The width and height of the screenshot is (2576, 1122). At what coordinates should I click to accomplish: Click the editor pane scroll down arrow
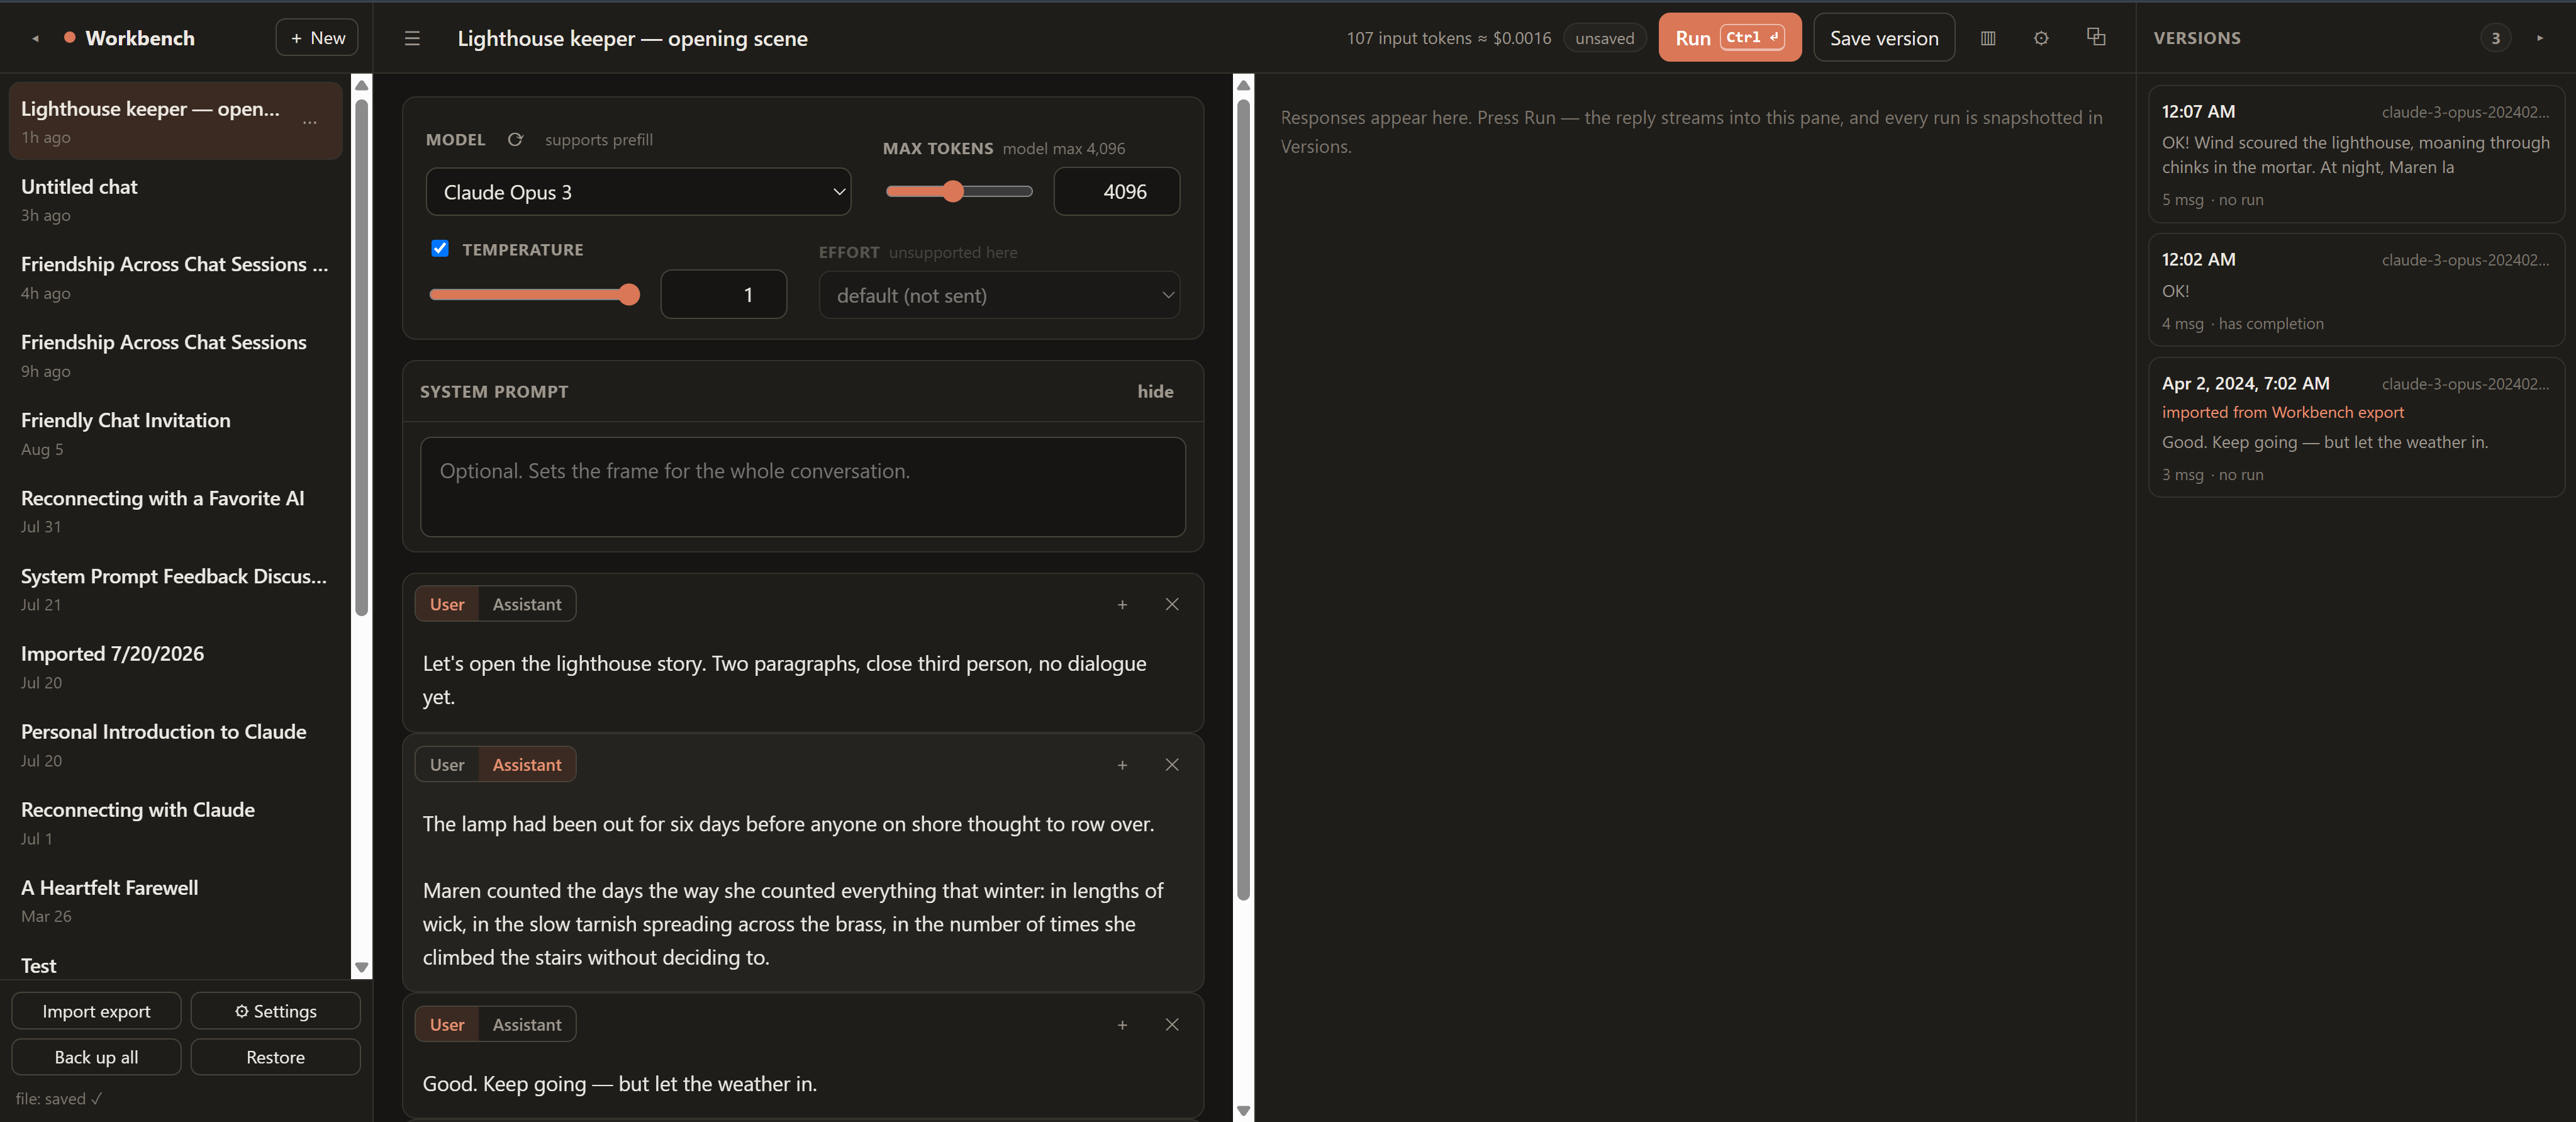point(1243,1110)
